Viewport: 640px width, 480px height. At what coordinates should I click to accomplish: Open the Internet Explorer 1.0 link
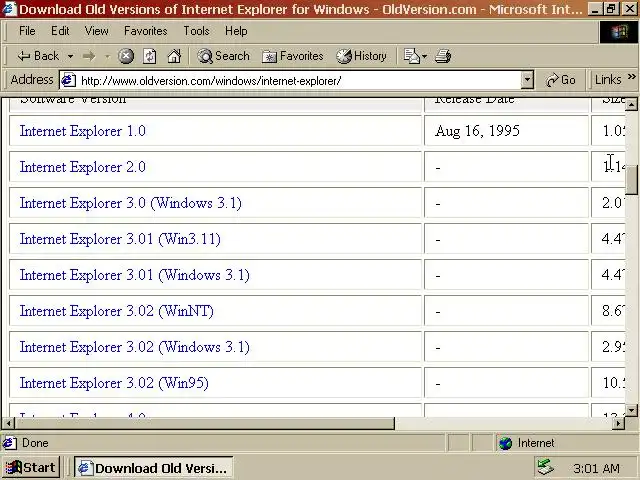82,131
